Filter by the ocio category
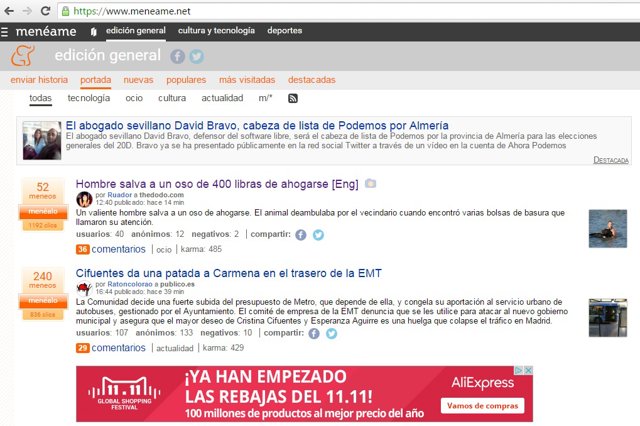 pyautogui.click(x=134, y=98)
